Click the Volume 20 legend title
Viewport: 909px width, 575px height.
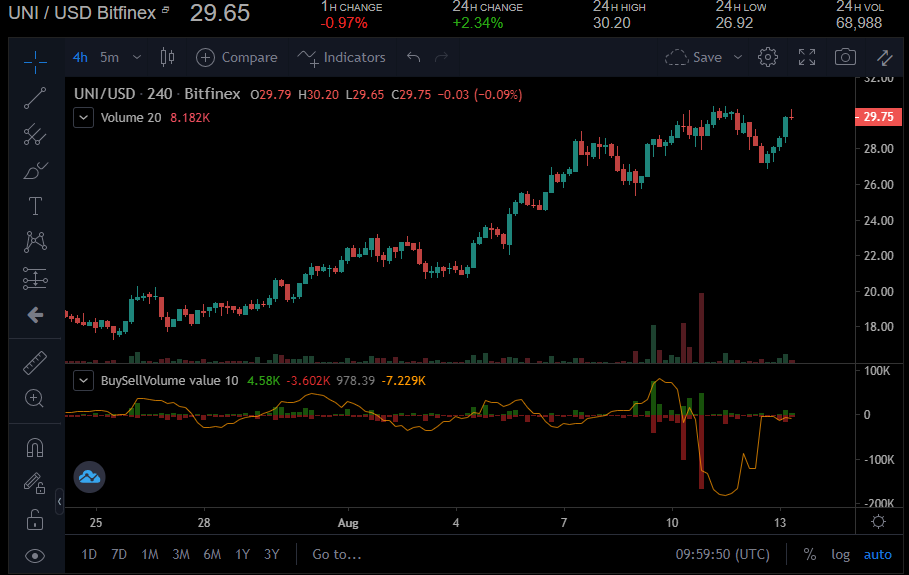(131, 118)
